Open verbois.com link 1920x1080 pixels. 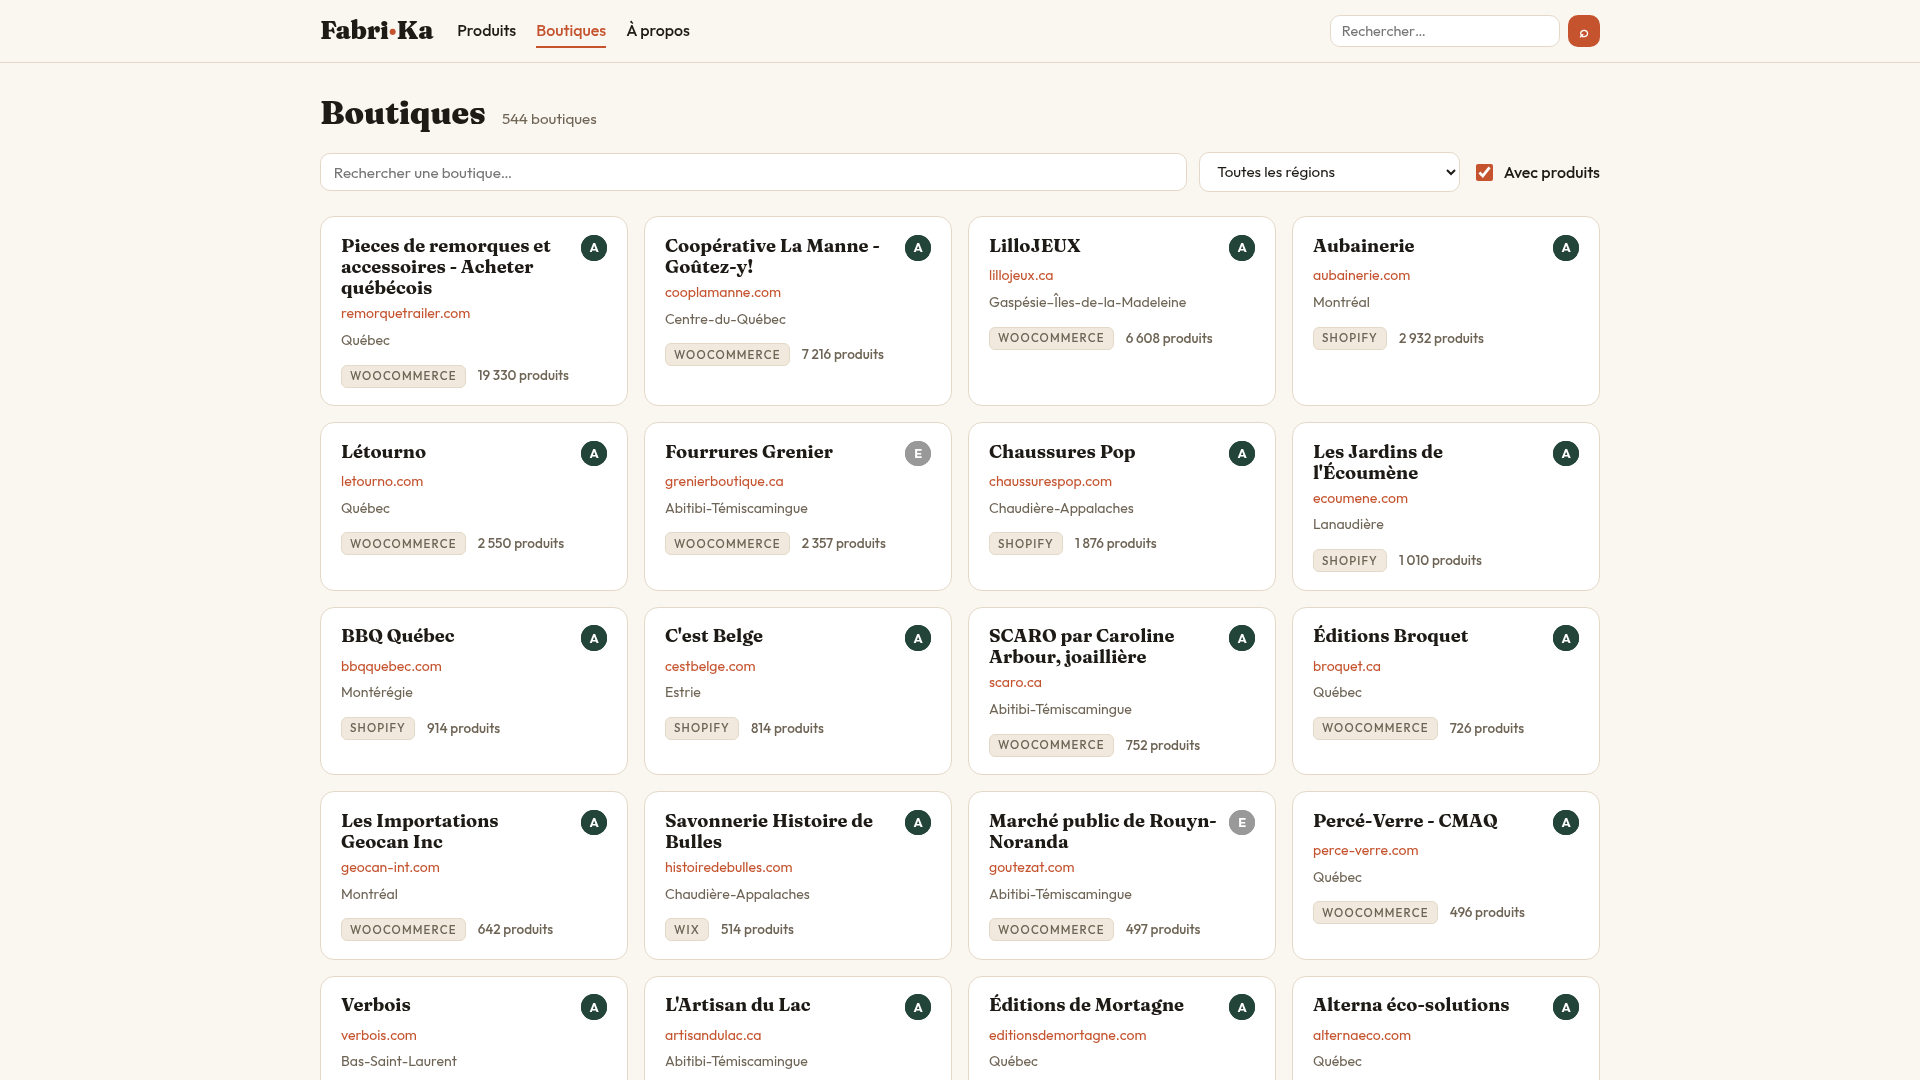pos(378,1036)
